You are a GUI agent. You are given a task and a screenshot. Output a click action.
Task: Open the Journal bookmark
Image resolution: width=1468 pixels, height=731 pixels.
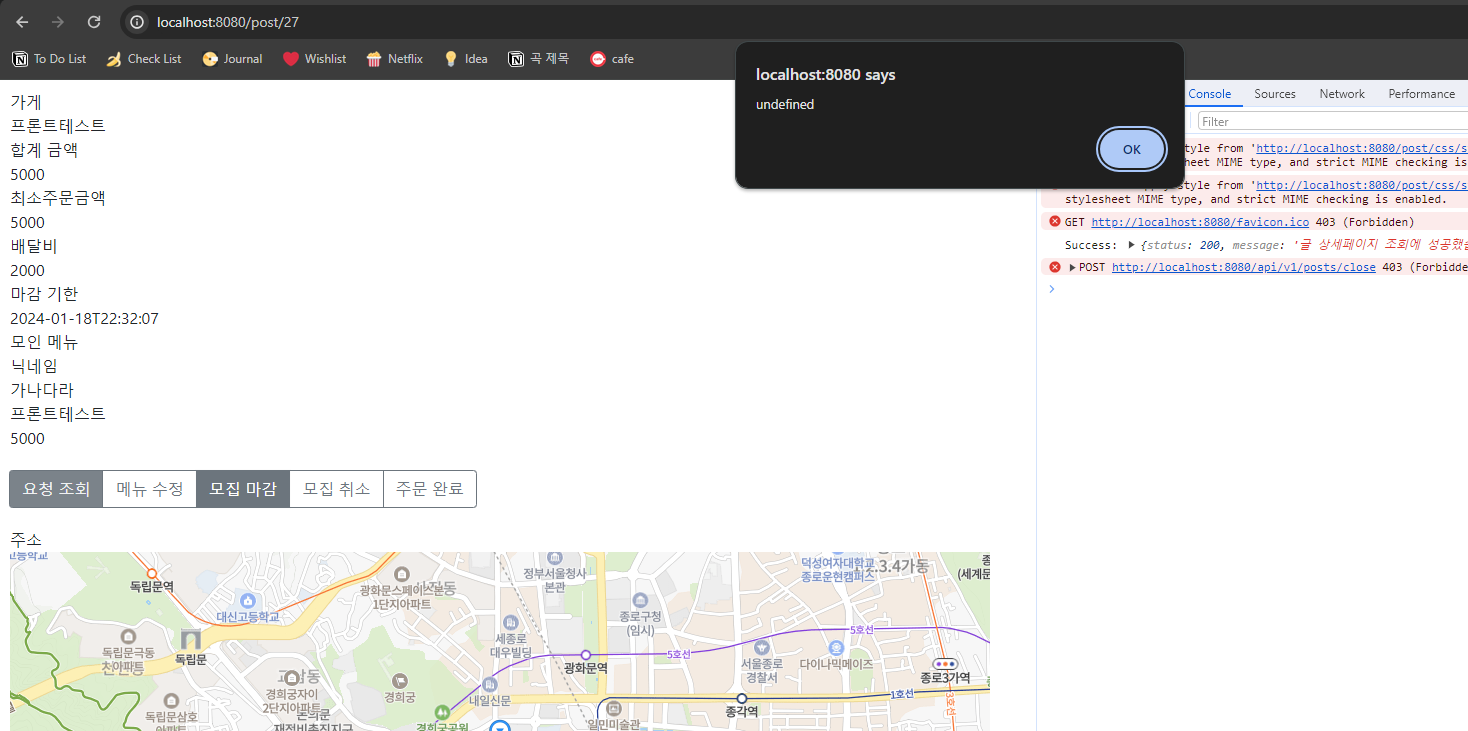pyautogui.click(x=232, y=59)
